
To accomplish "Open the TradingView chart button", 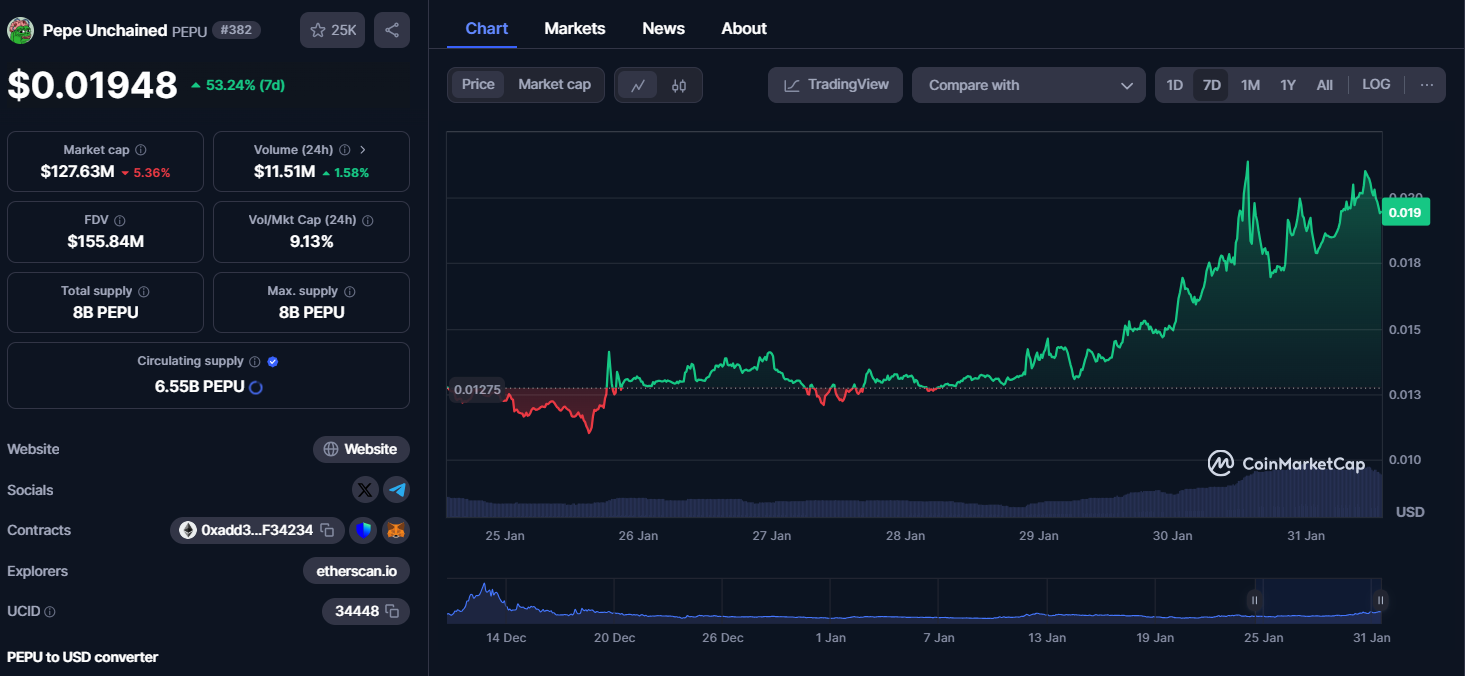I will 836,85.
